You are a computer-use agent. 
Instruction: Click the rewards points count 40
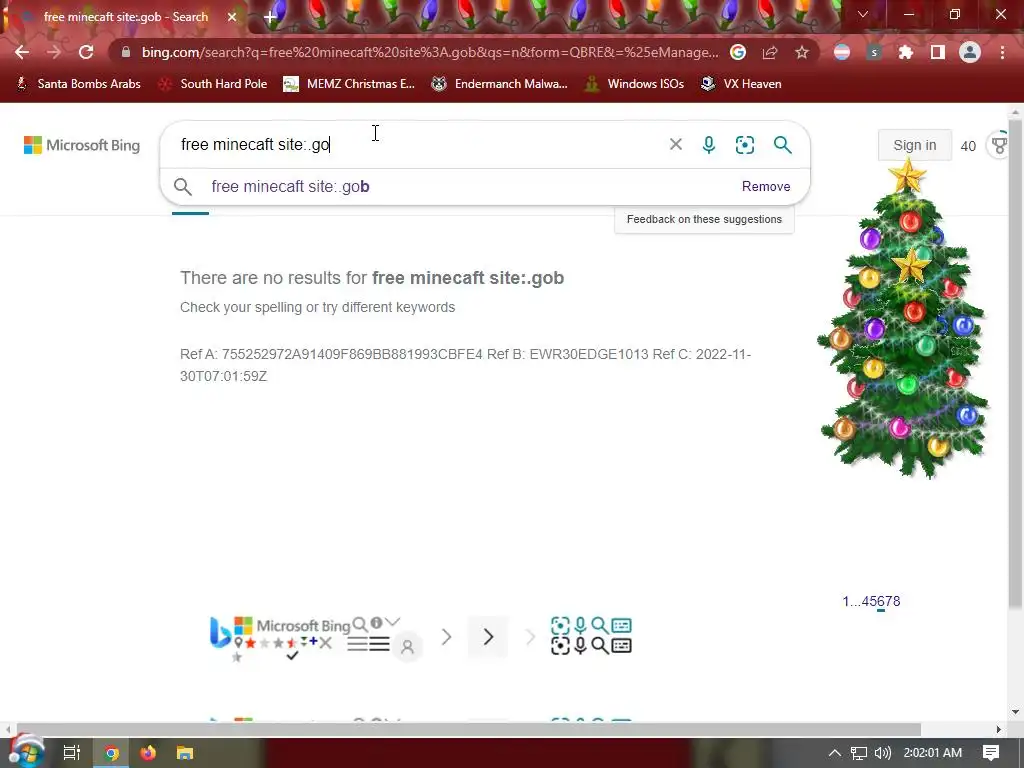tap(968, 146)
